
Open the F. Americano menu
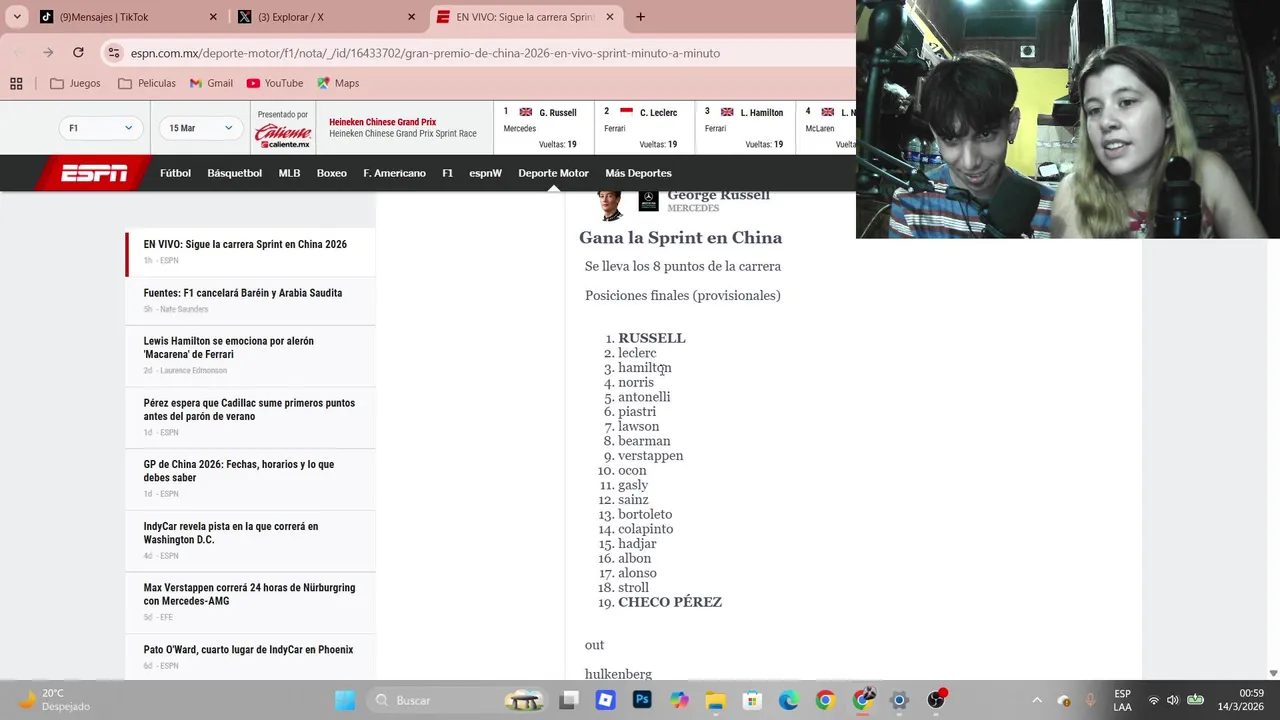click(x=394, y=173)
